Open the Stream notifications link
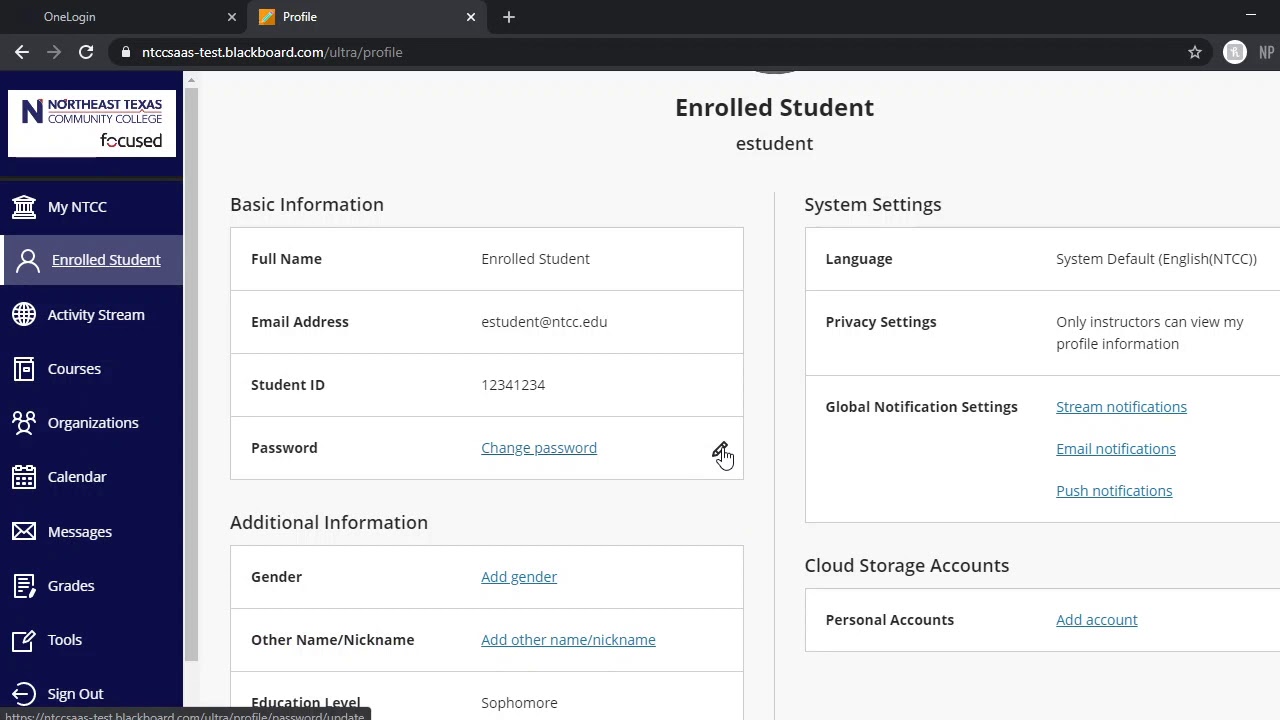Viewport: 1280px width, 720px height. (1121, 407)
